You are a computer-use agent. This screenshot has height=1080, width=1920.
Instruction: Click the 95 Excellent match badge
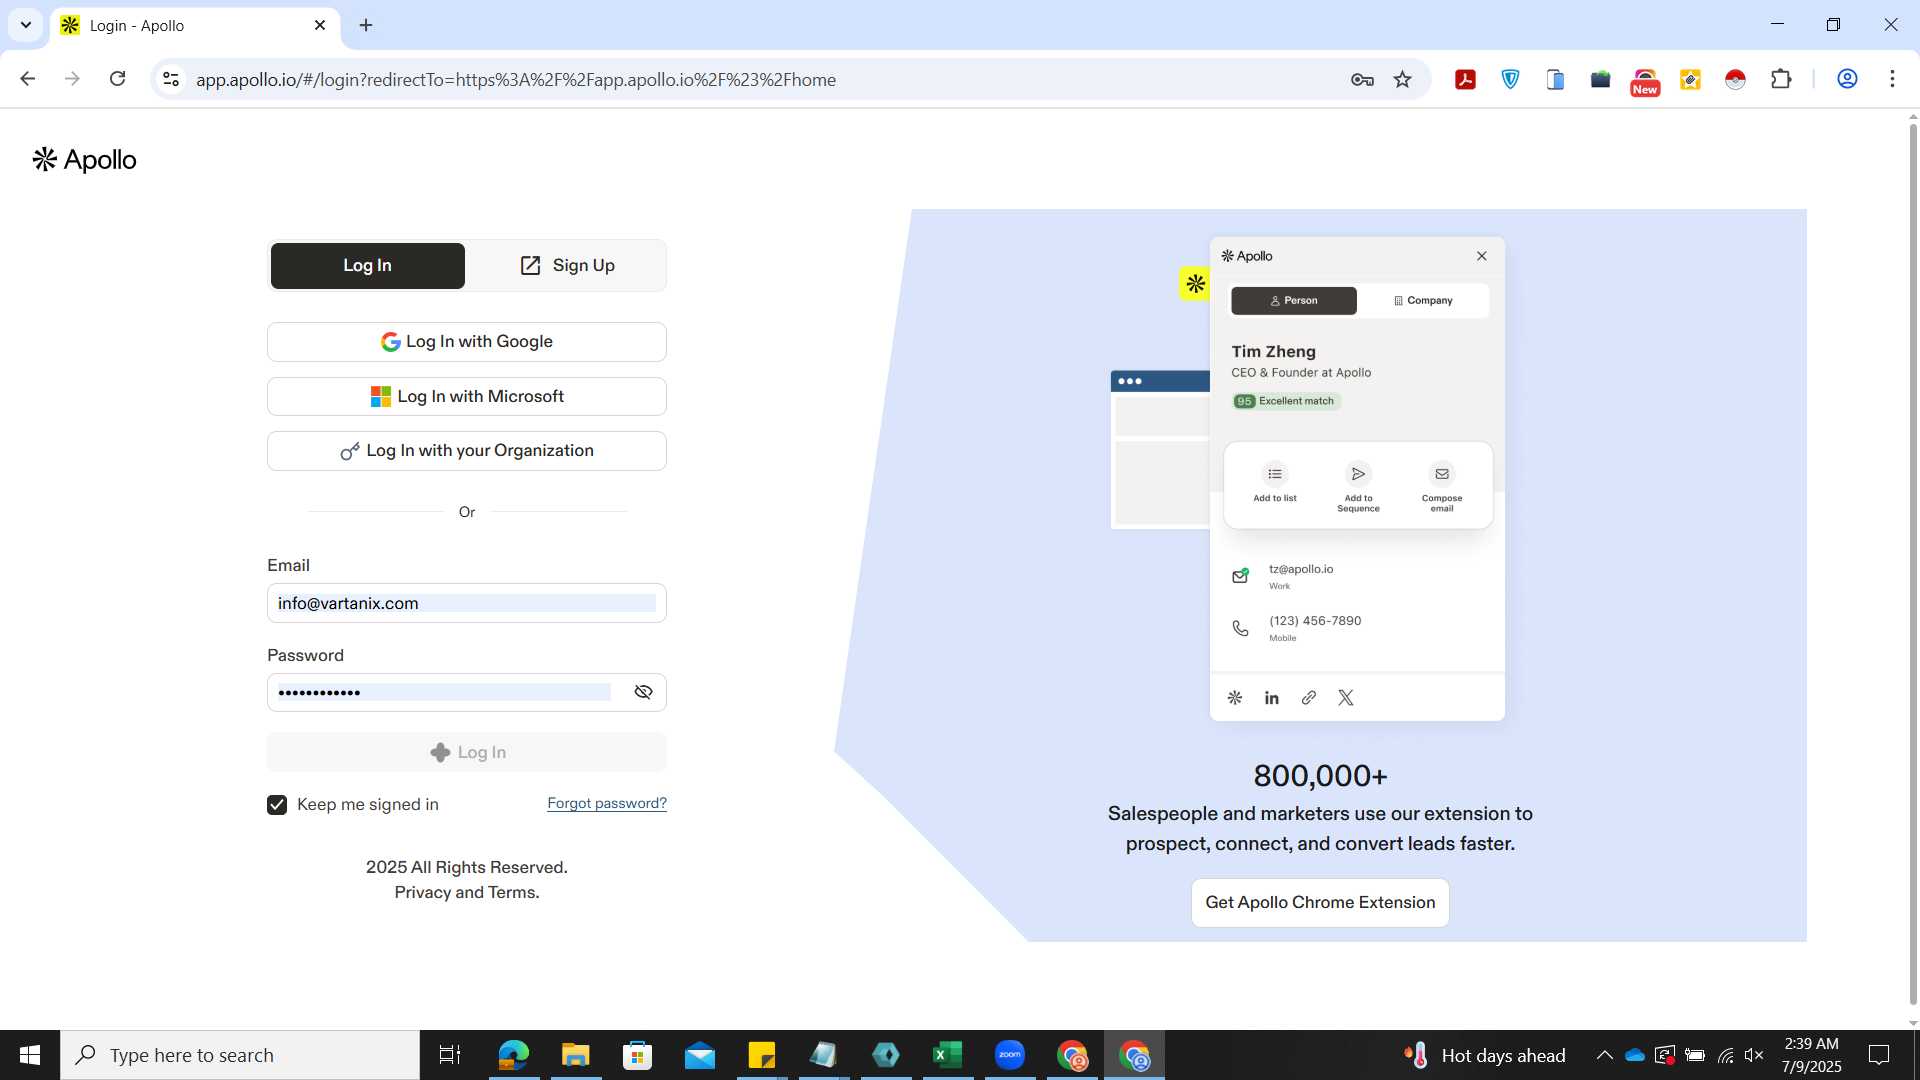coord(1286,401)
